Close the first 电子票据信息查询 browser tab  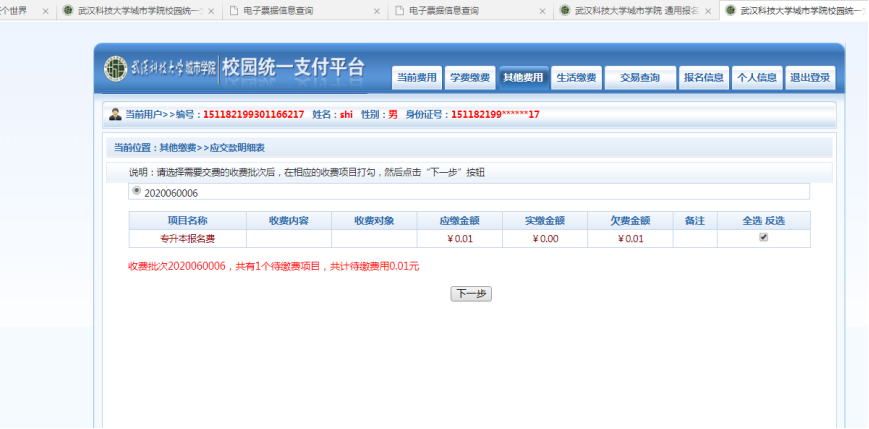(376, 11)
